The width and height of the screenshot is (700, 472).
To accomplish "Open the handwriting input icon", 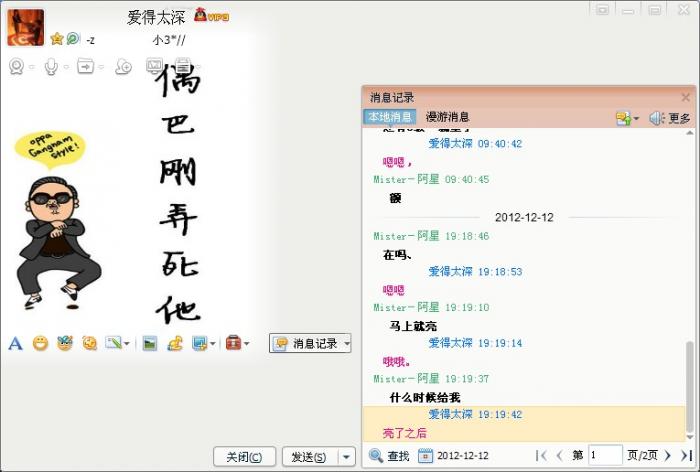I will click(113, 343).
